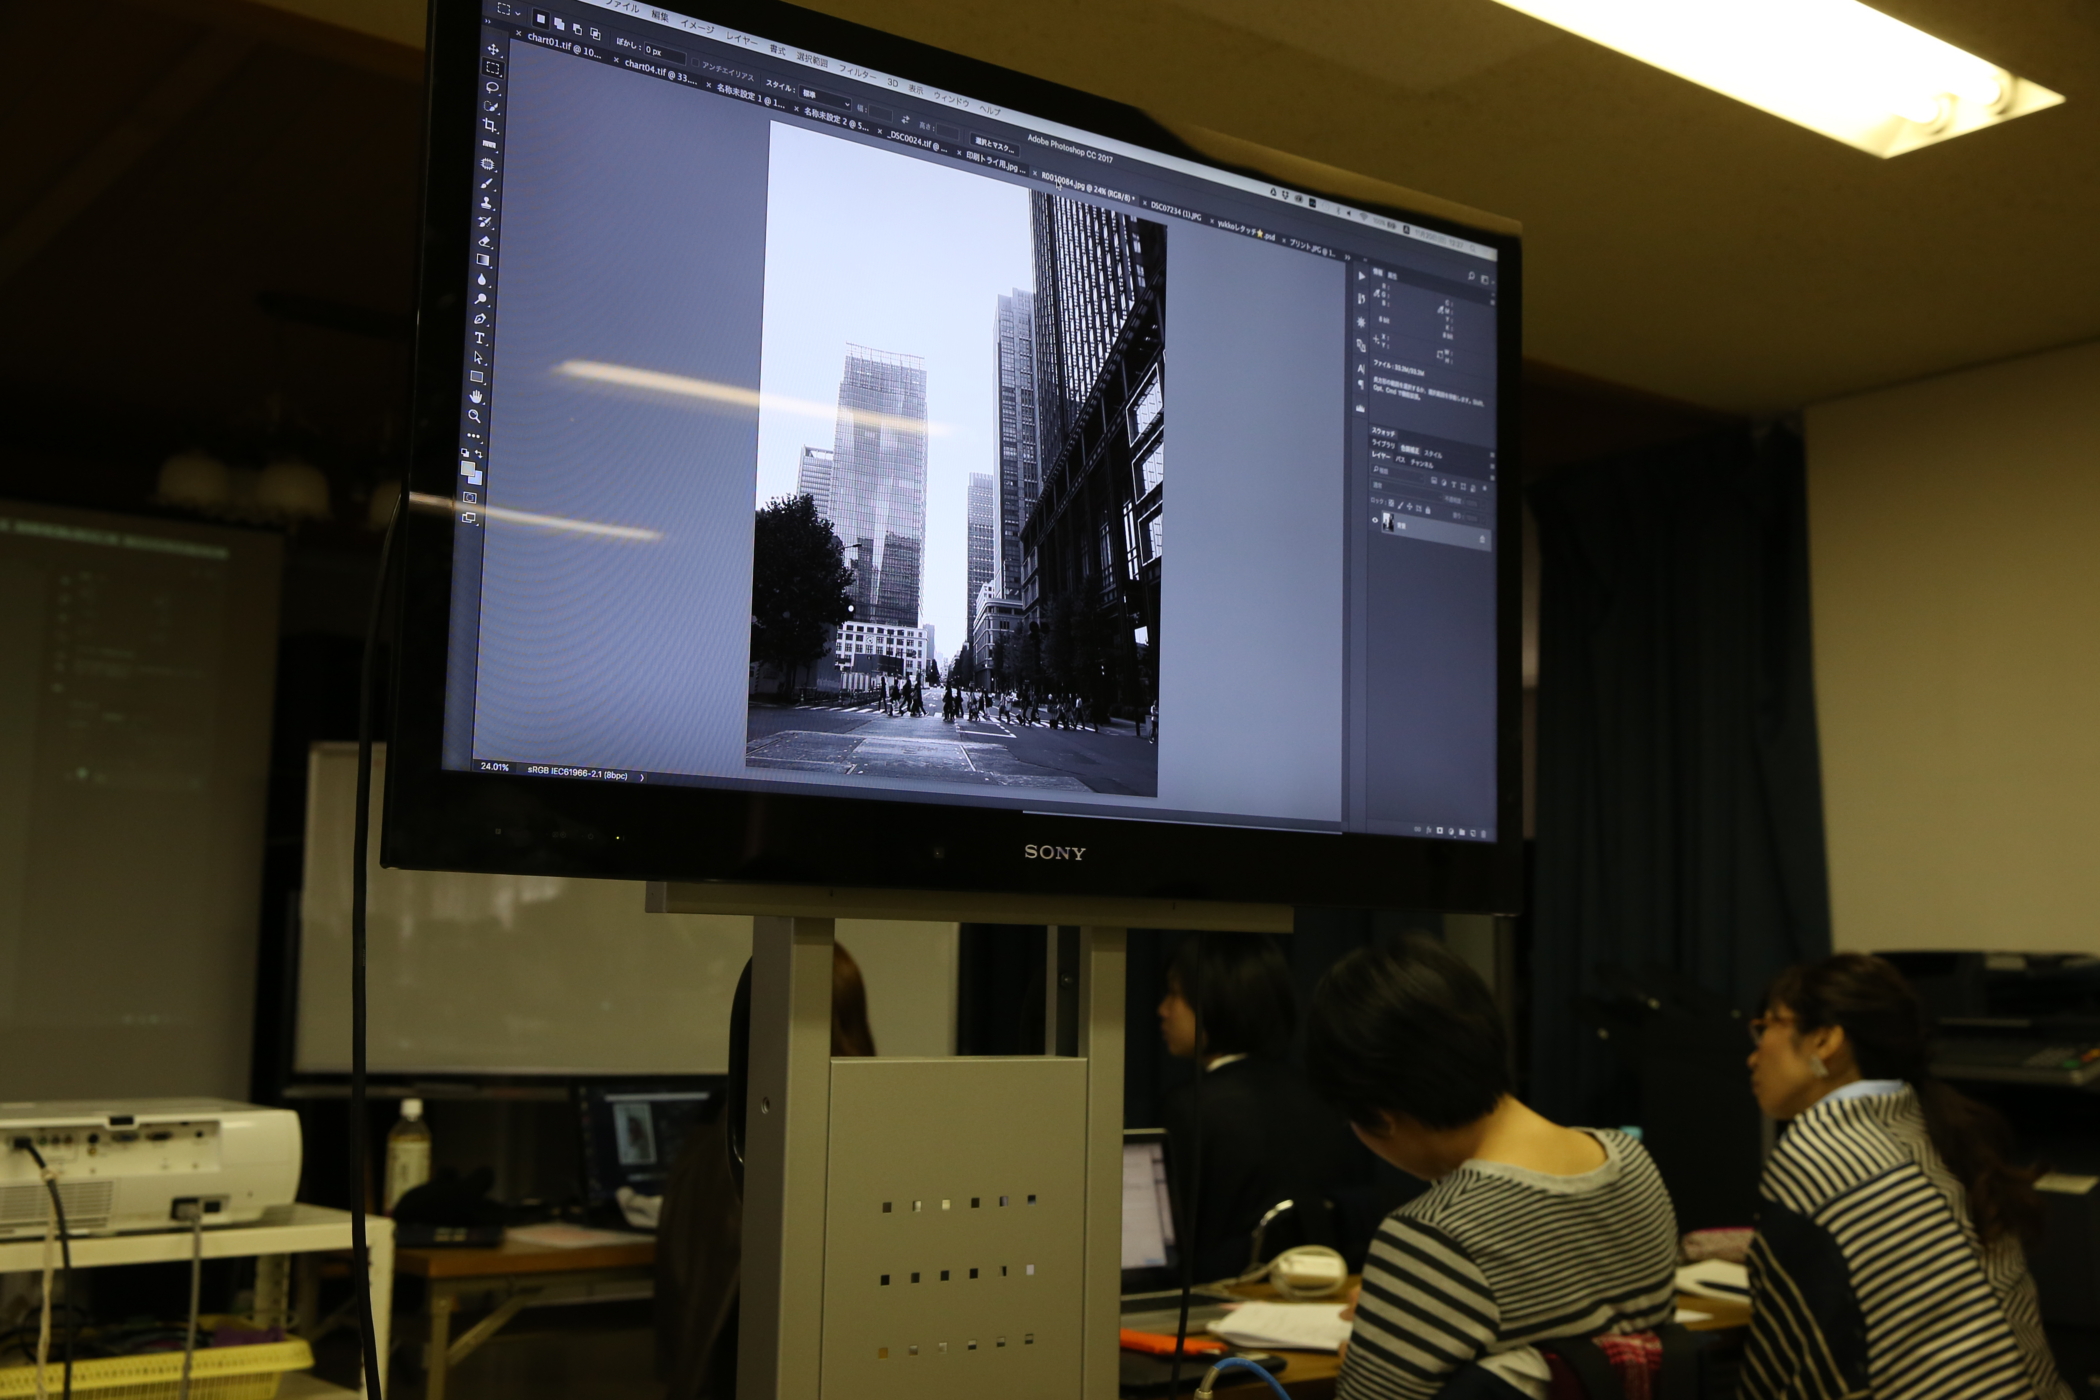Image resolution: width=2100 pixels, height=1400 pixels.
Task: Select the Brush tool
Action: (487, 183)
